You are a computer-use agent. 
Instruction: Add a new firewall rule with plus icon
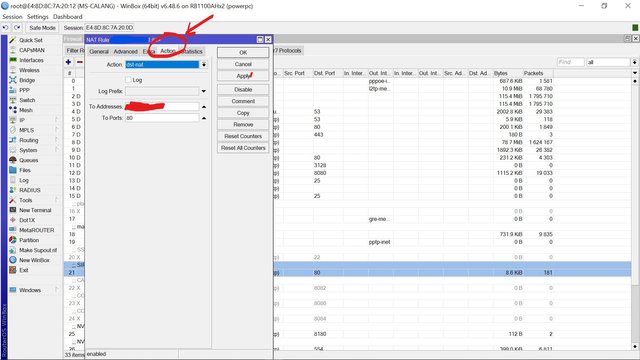[68, 62]
